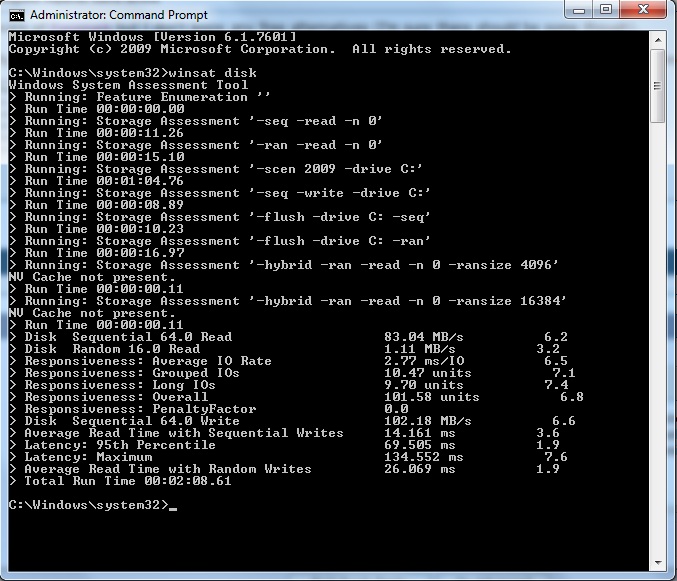Click the 1.11 MB/s random read value
The image size is (677, 581).
coord(420,349)
